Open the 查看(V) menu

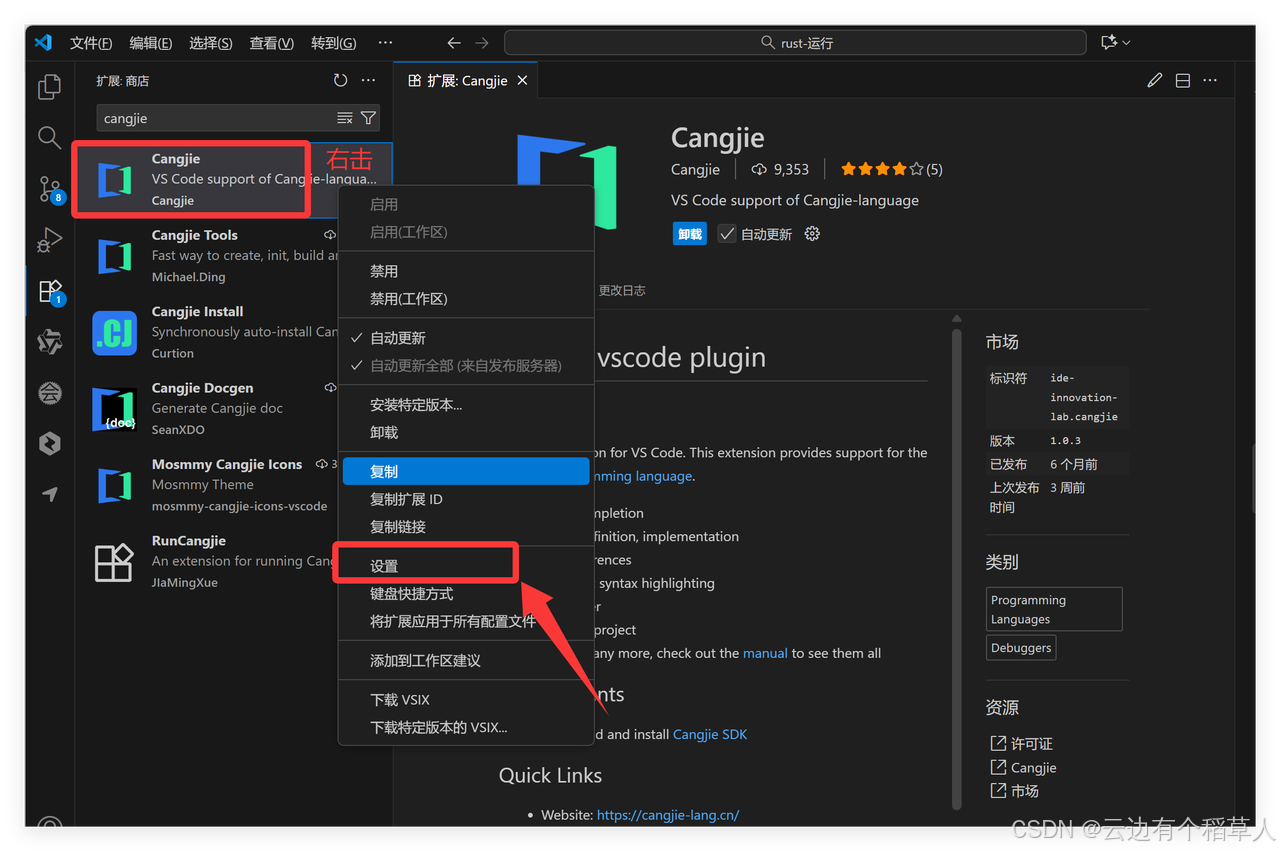coord(271,43)
